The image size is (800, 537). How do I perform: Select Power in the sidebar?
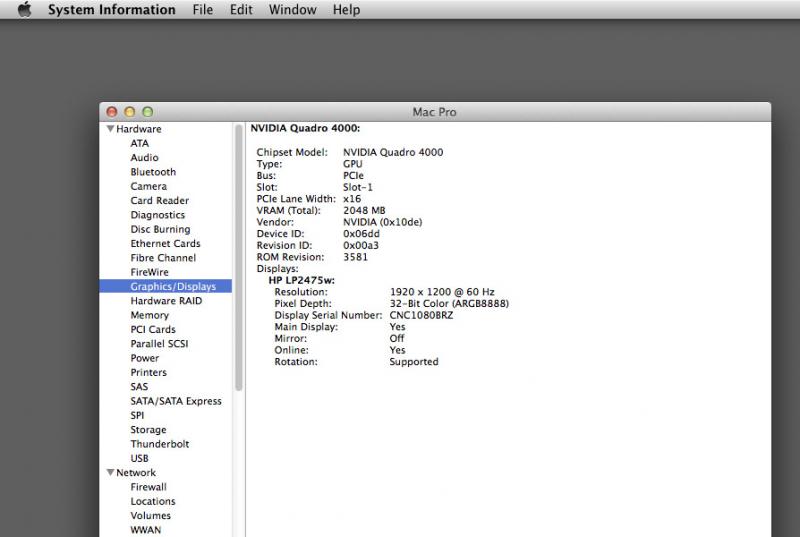(145, 358)
